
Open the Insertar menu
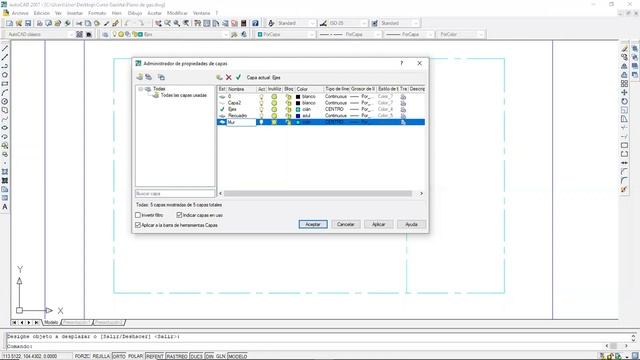pyautogui.click(x=75, y=13)
